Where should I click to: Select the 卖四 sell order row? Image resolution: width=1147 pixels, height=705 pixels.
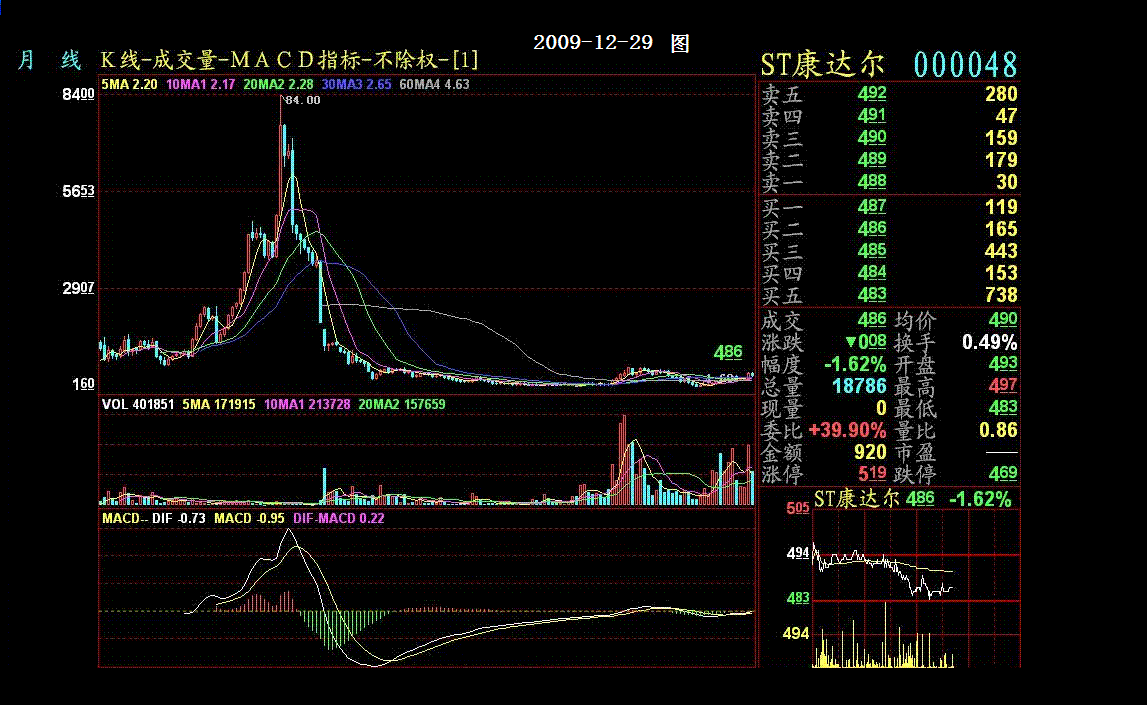(890, 116)
